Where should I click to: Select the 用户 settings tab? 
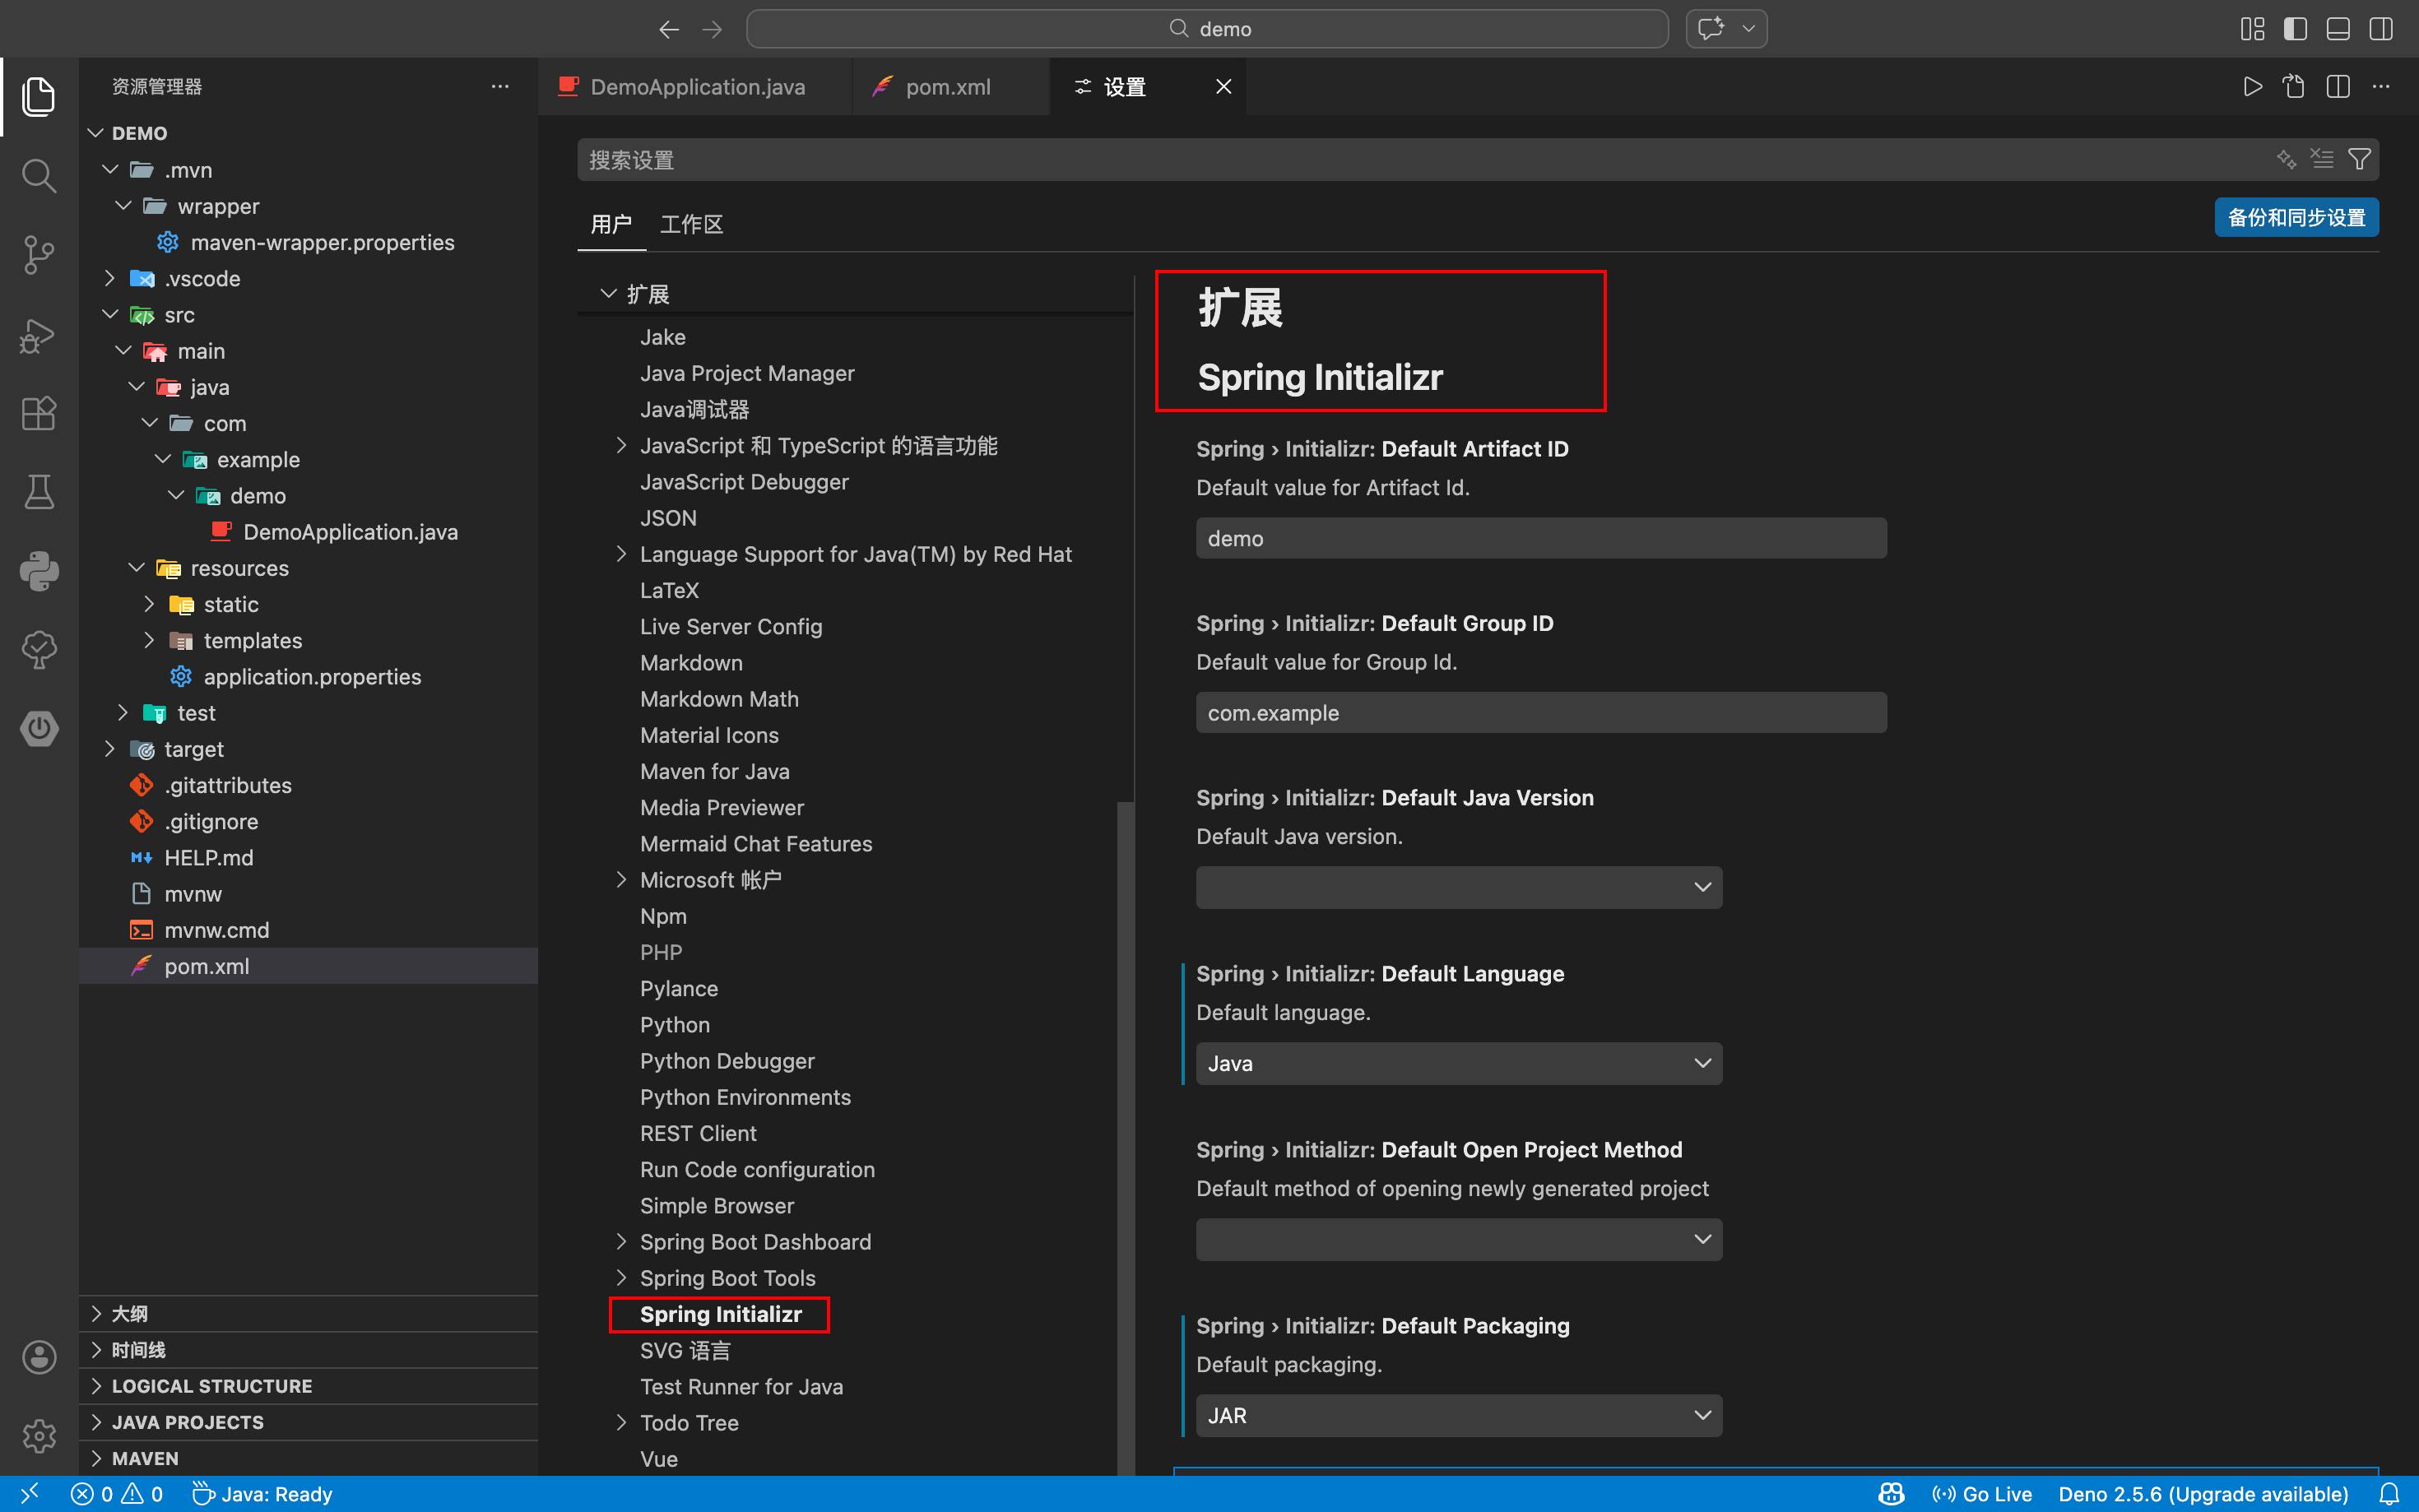[611, 224]
